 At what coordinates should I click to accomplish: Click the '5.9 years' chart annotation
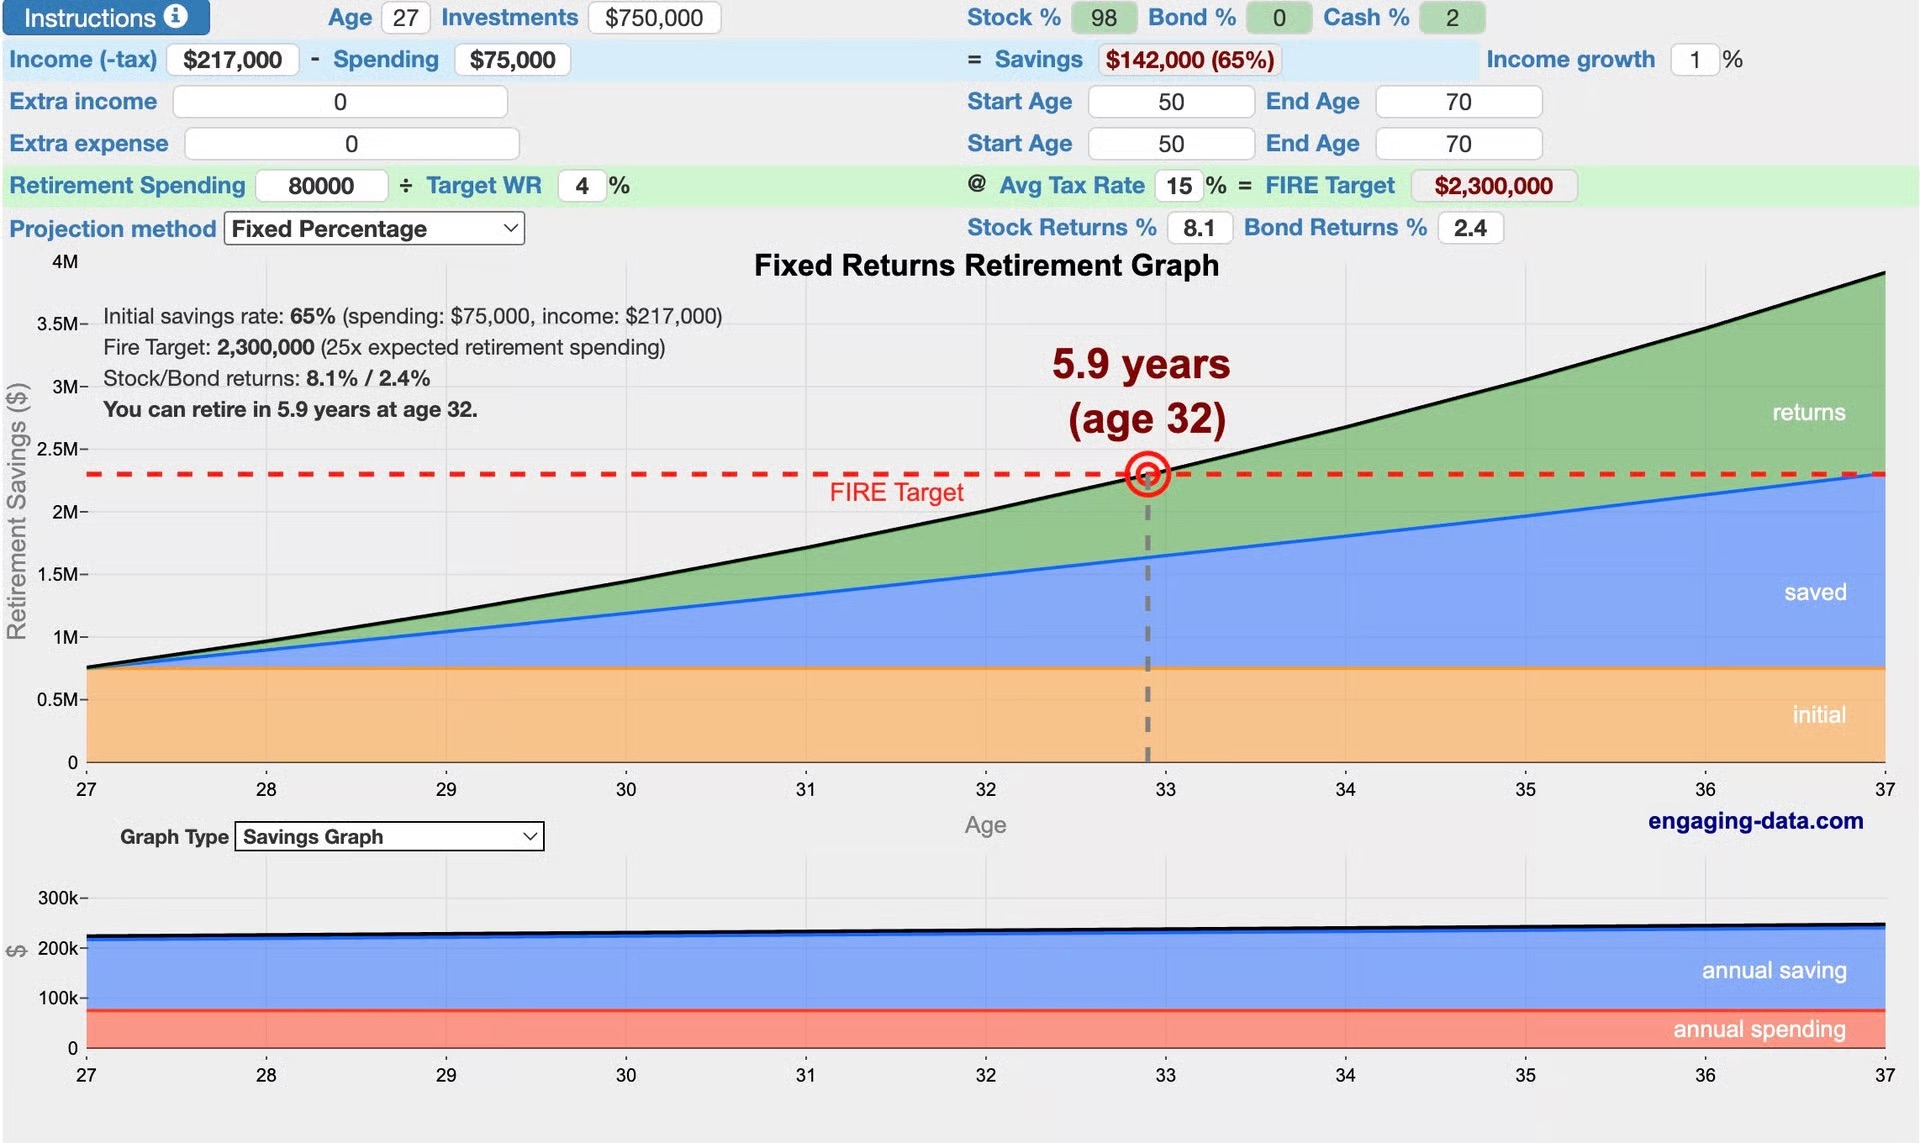point(1141,364)
